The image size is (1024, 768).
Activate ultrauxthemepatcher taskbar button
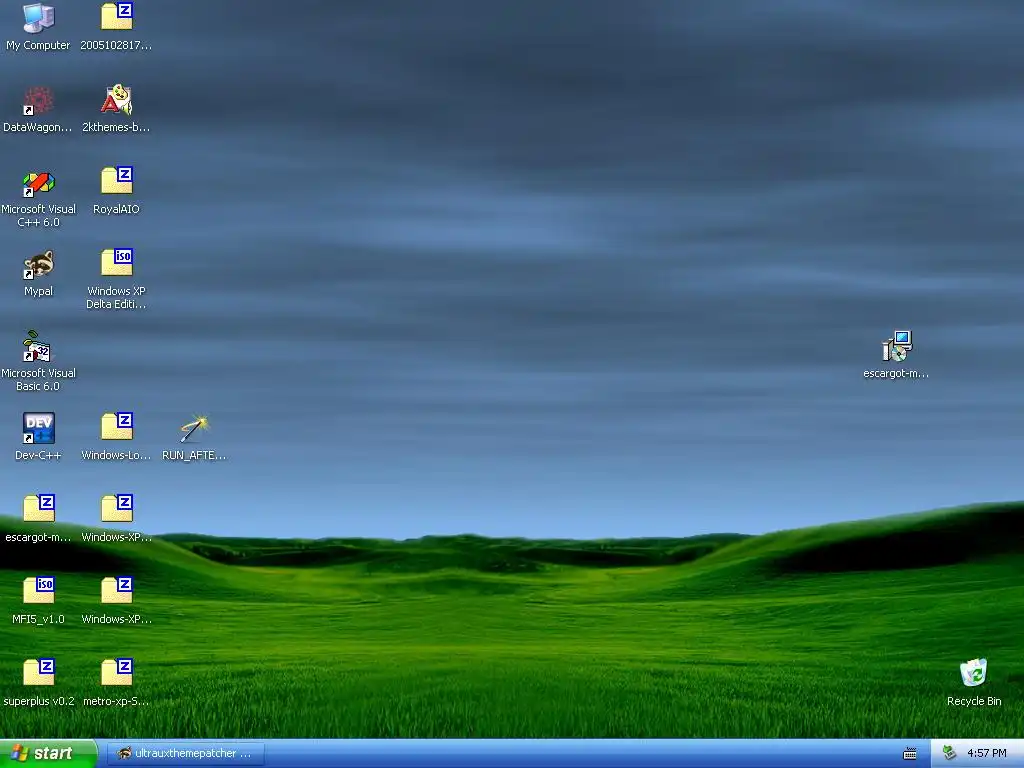pos(185,754)
